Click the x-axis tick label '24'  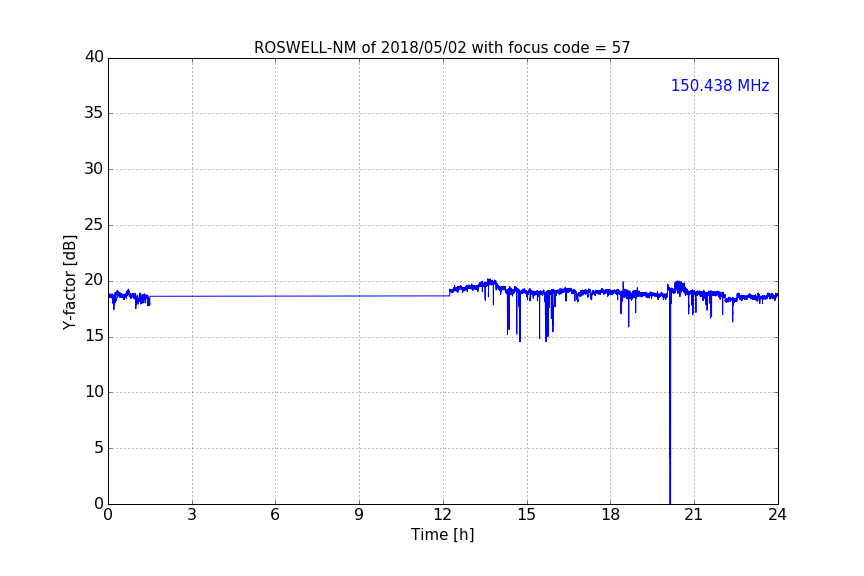(x=777, y=515)
